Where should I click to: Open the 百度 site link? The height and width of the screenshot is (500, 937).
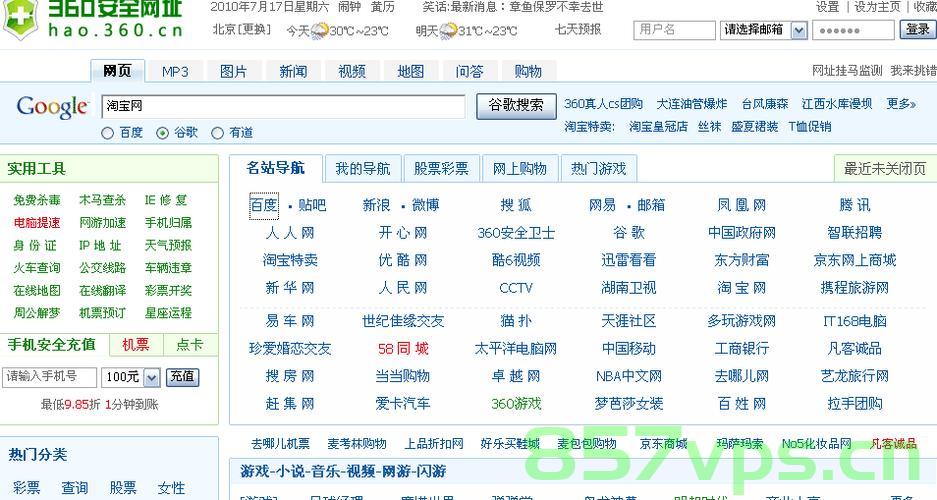tap(264, 206)
